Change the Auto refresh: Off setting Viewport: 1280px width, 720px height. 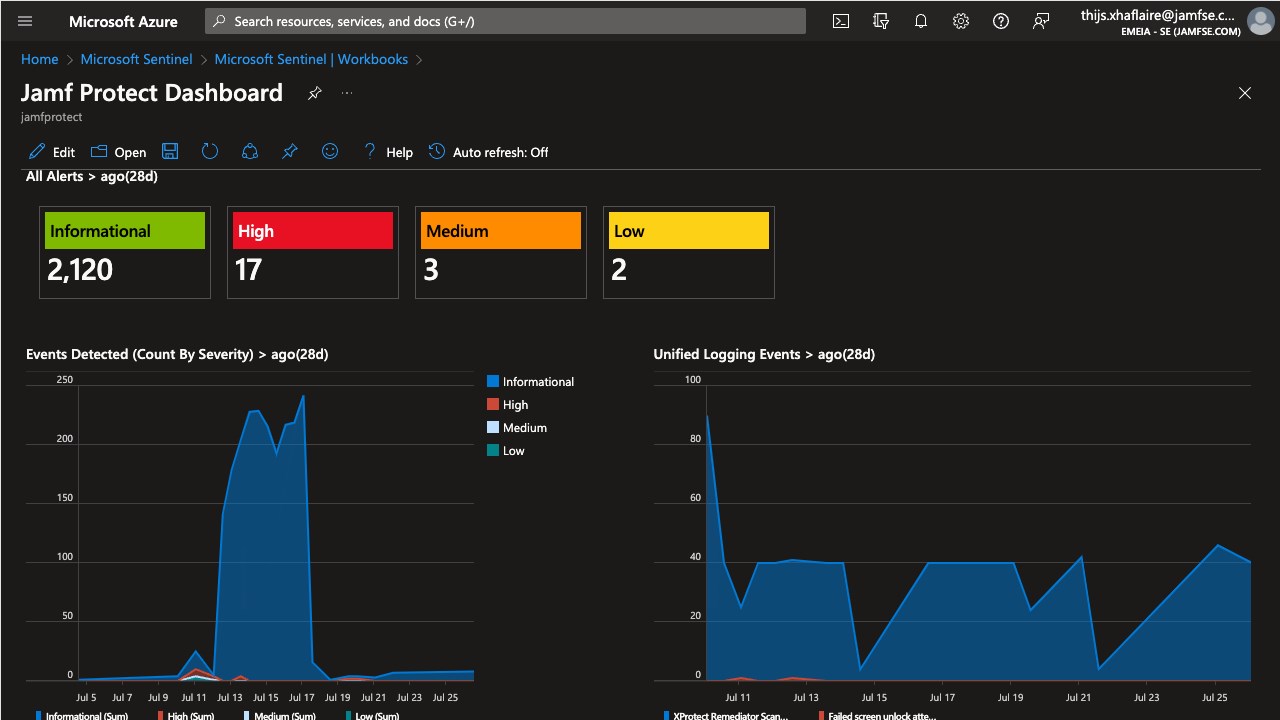pos(488,152)
